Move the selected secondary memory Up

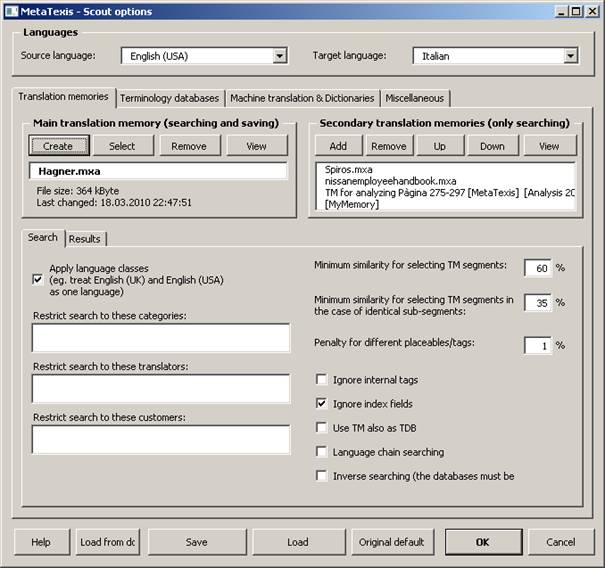pyautogui.click(x=440, y=146)
